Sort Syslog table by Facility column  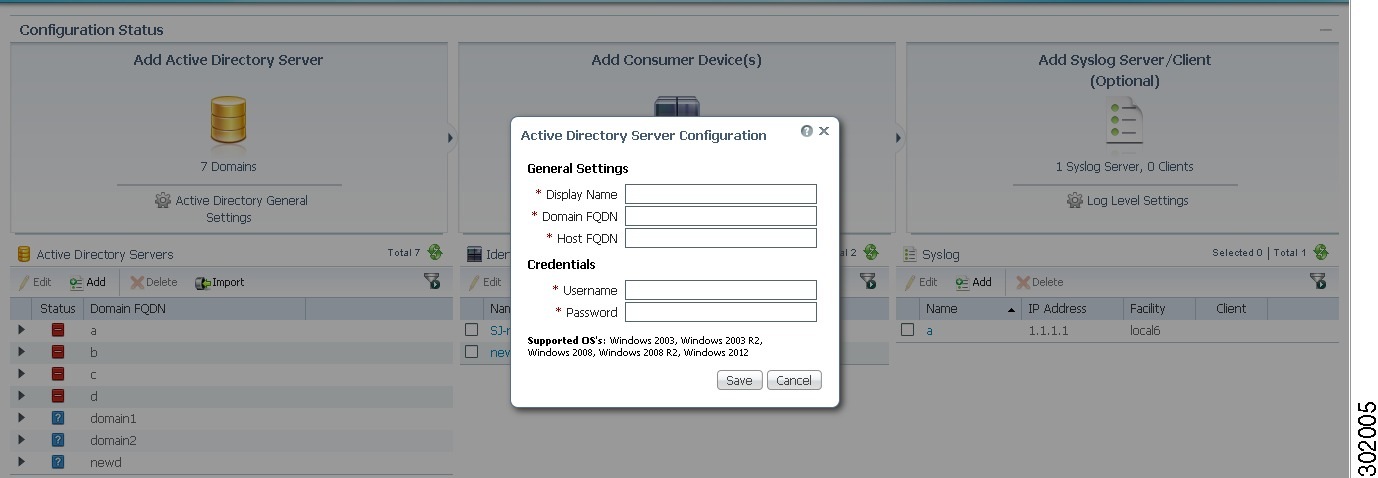click(1147, 309)
